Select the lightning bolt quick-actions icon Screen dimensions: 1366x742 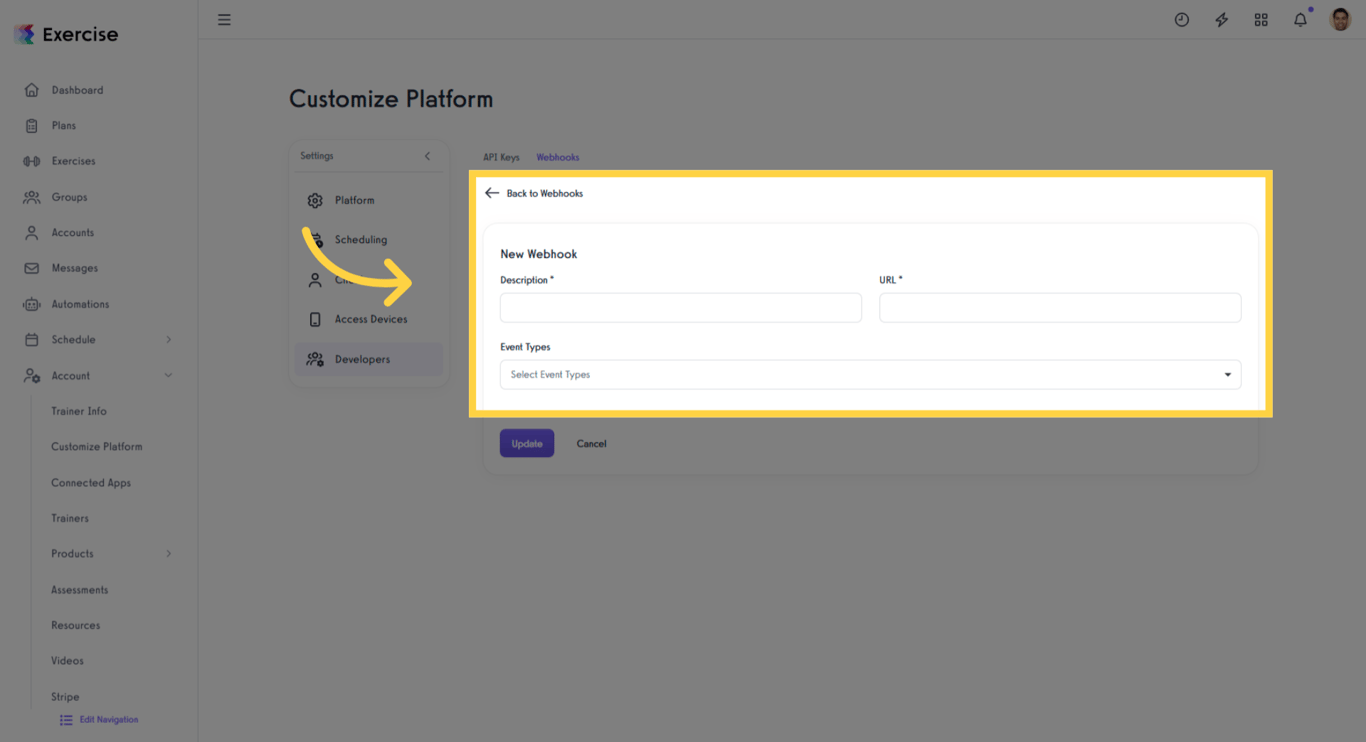(x=1221, y=19)
